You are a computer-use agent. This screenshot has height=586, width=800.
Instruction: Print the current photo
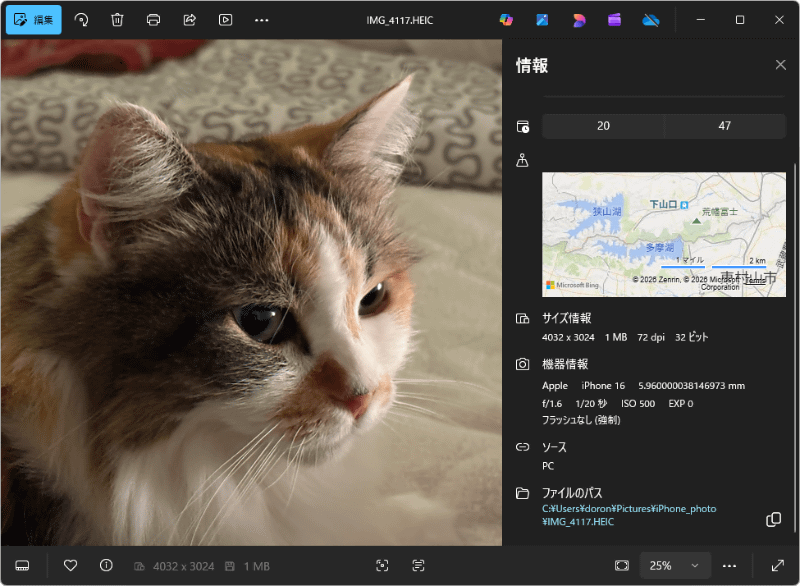click(152, 19)
